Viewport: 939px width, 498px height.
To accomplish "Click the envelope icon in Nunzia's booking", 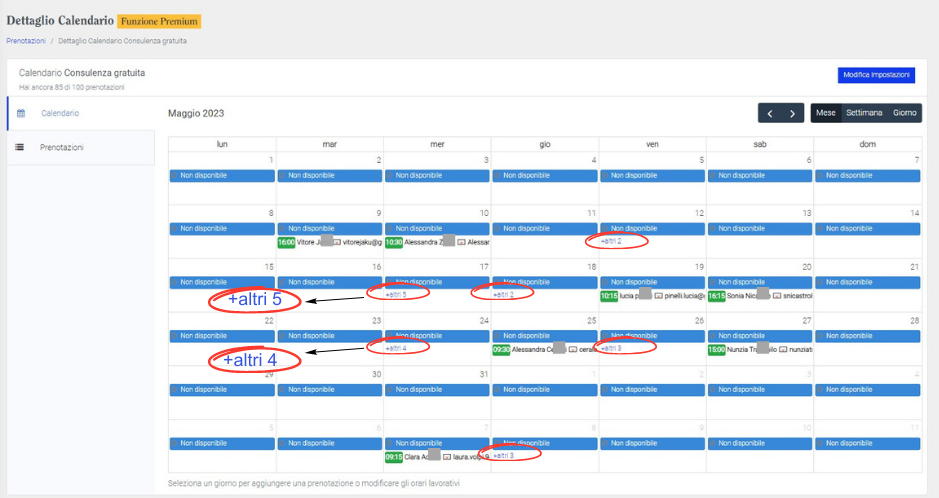I will [x=783, y=350].
